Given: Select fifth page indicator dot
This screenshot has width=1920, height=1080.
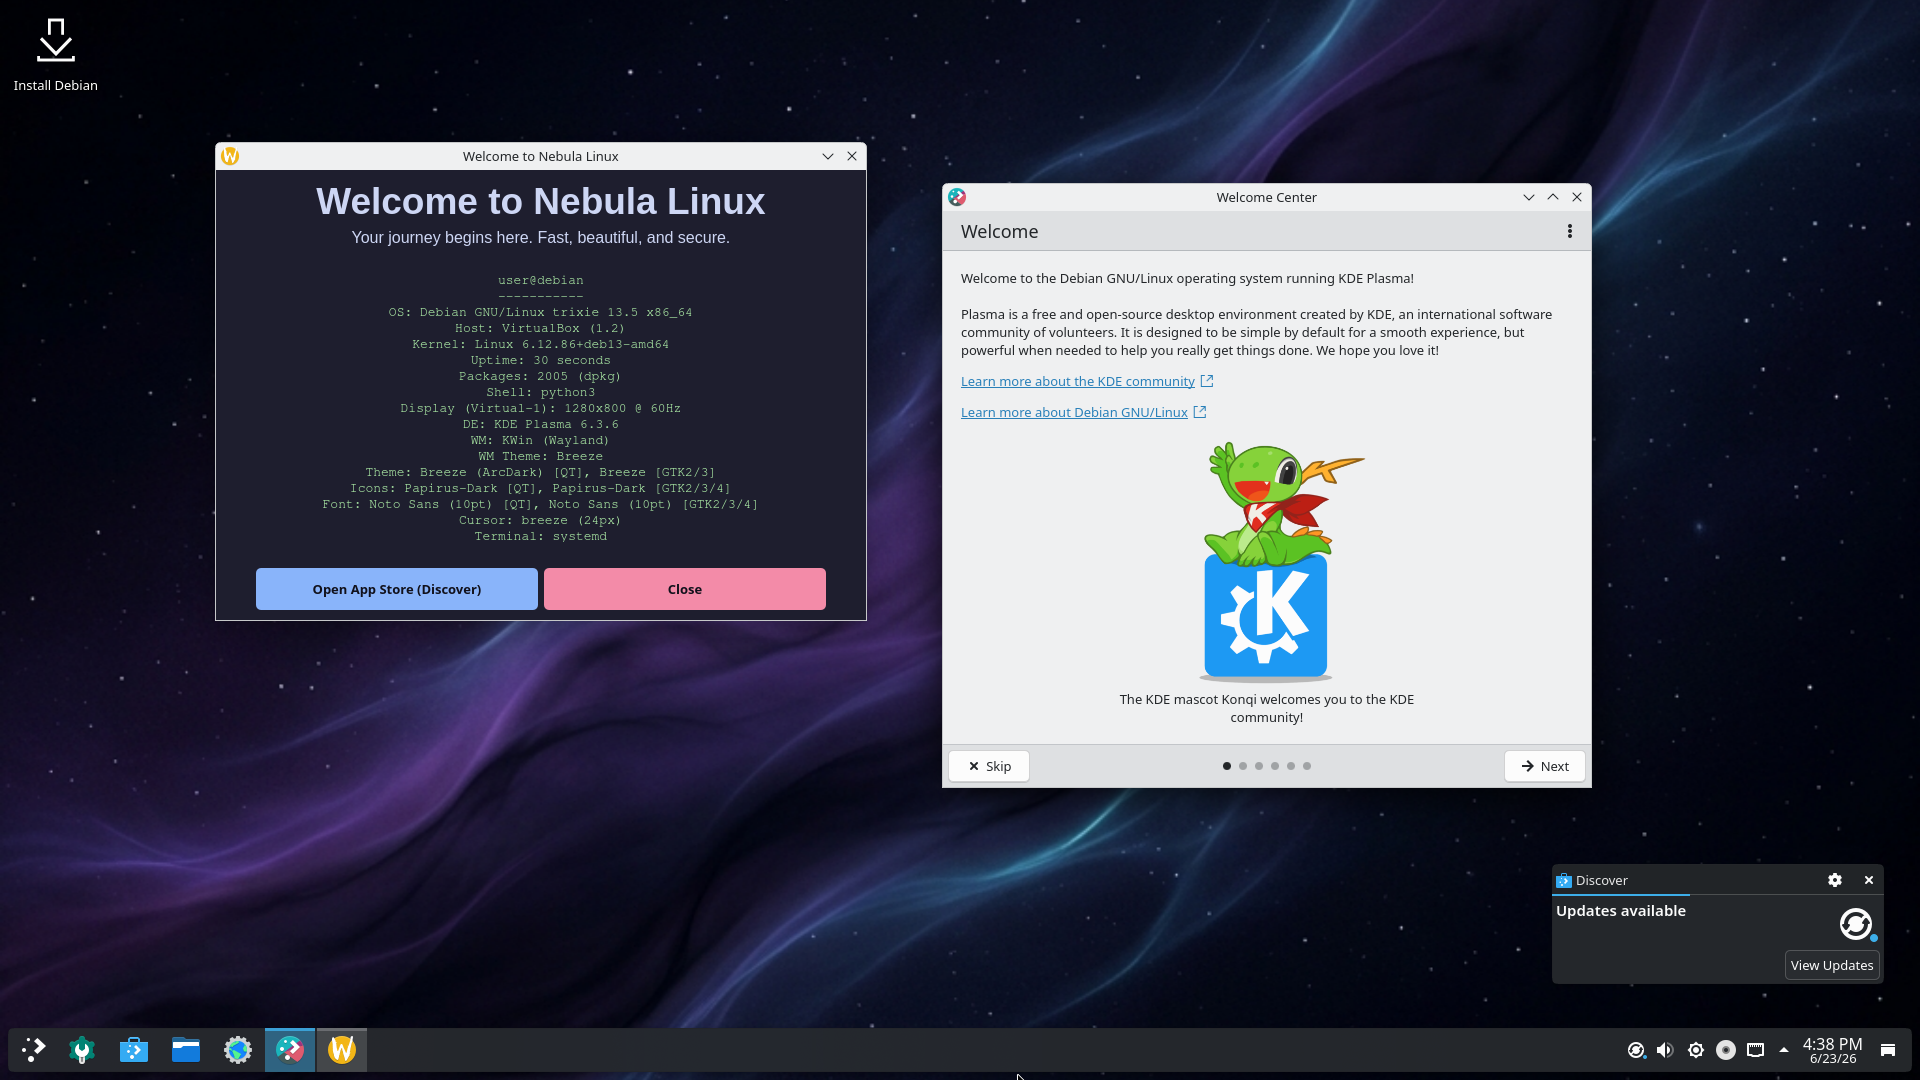Looking at the screenshot, I should click(1291, 766).
